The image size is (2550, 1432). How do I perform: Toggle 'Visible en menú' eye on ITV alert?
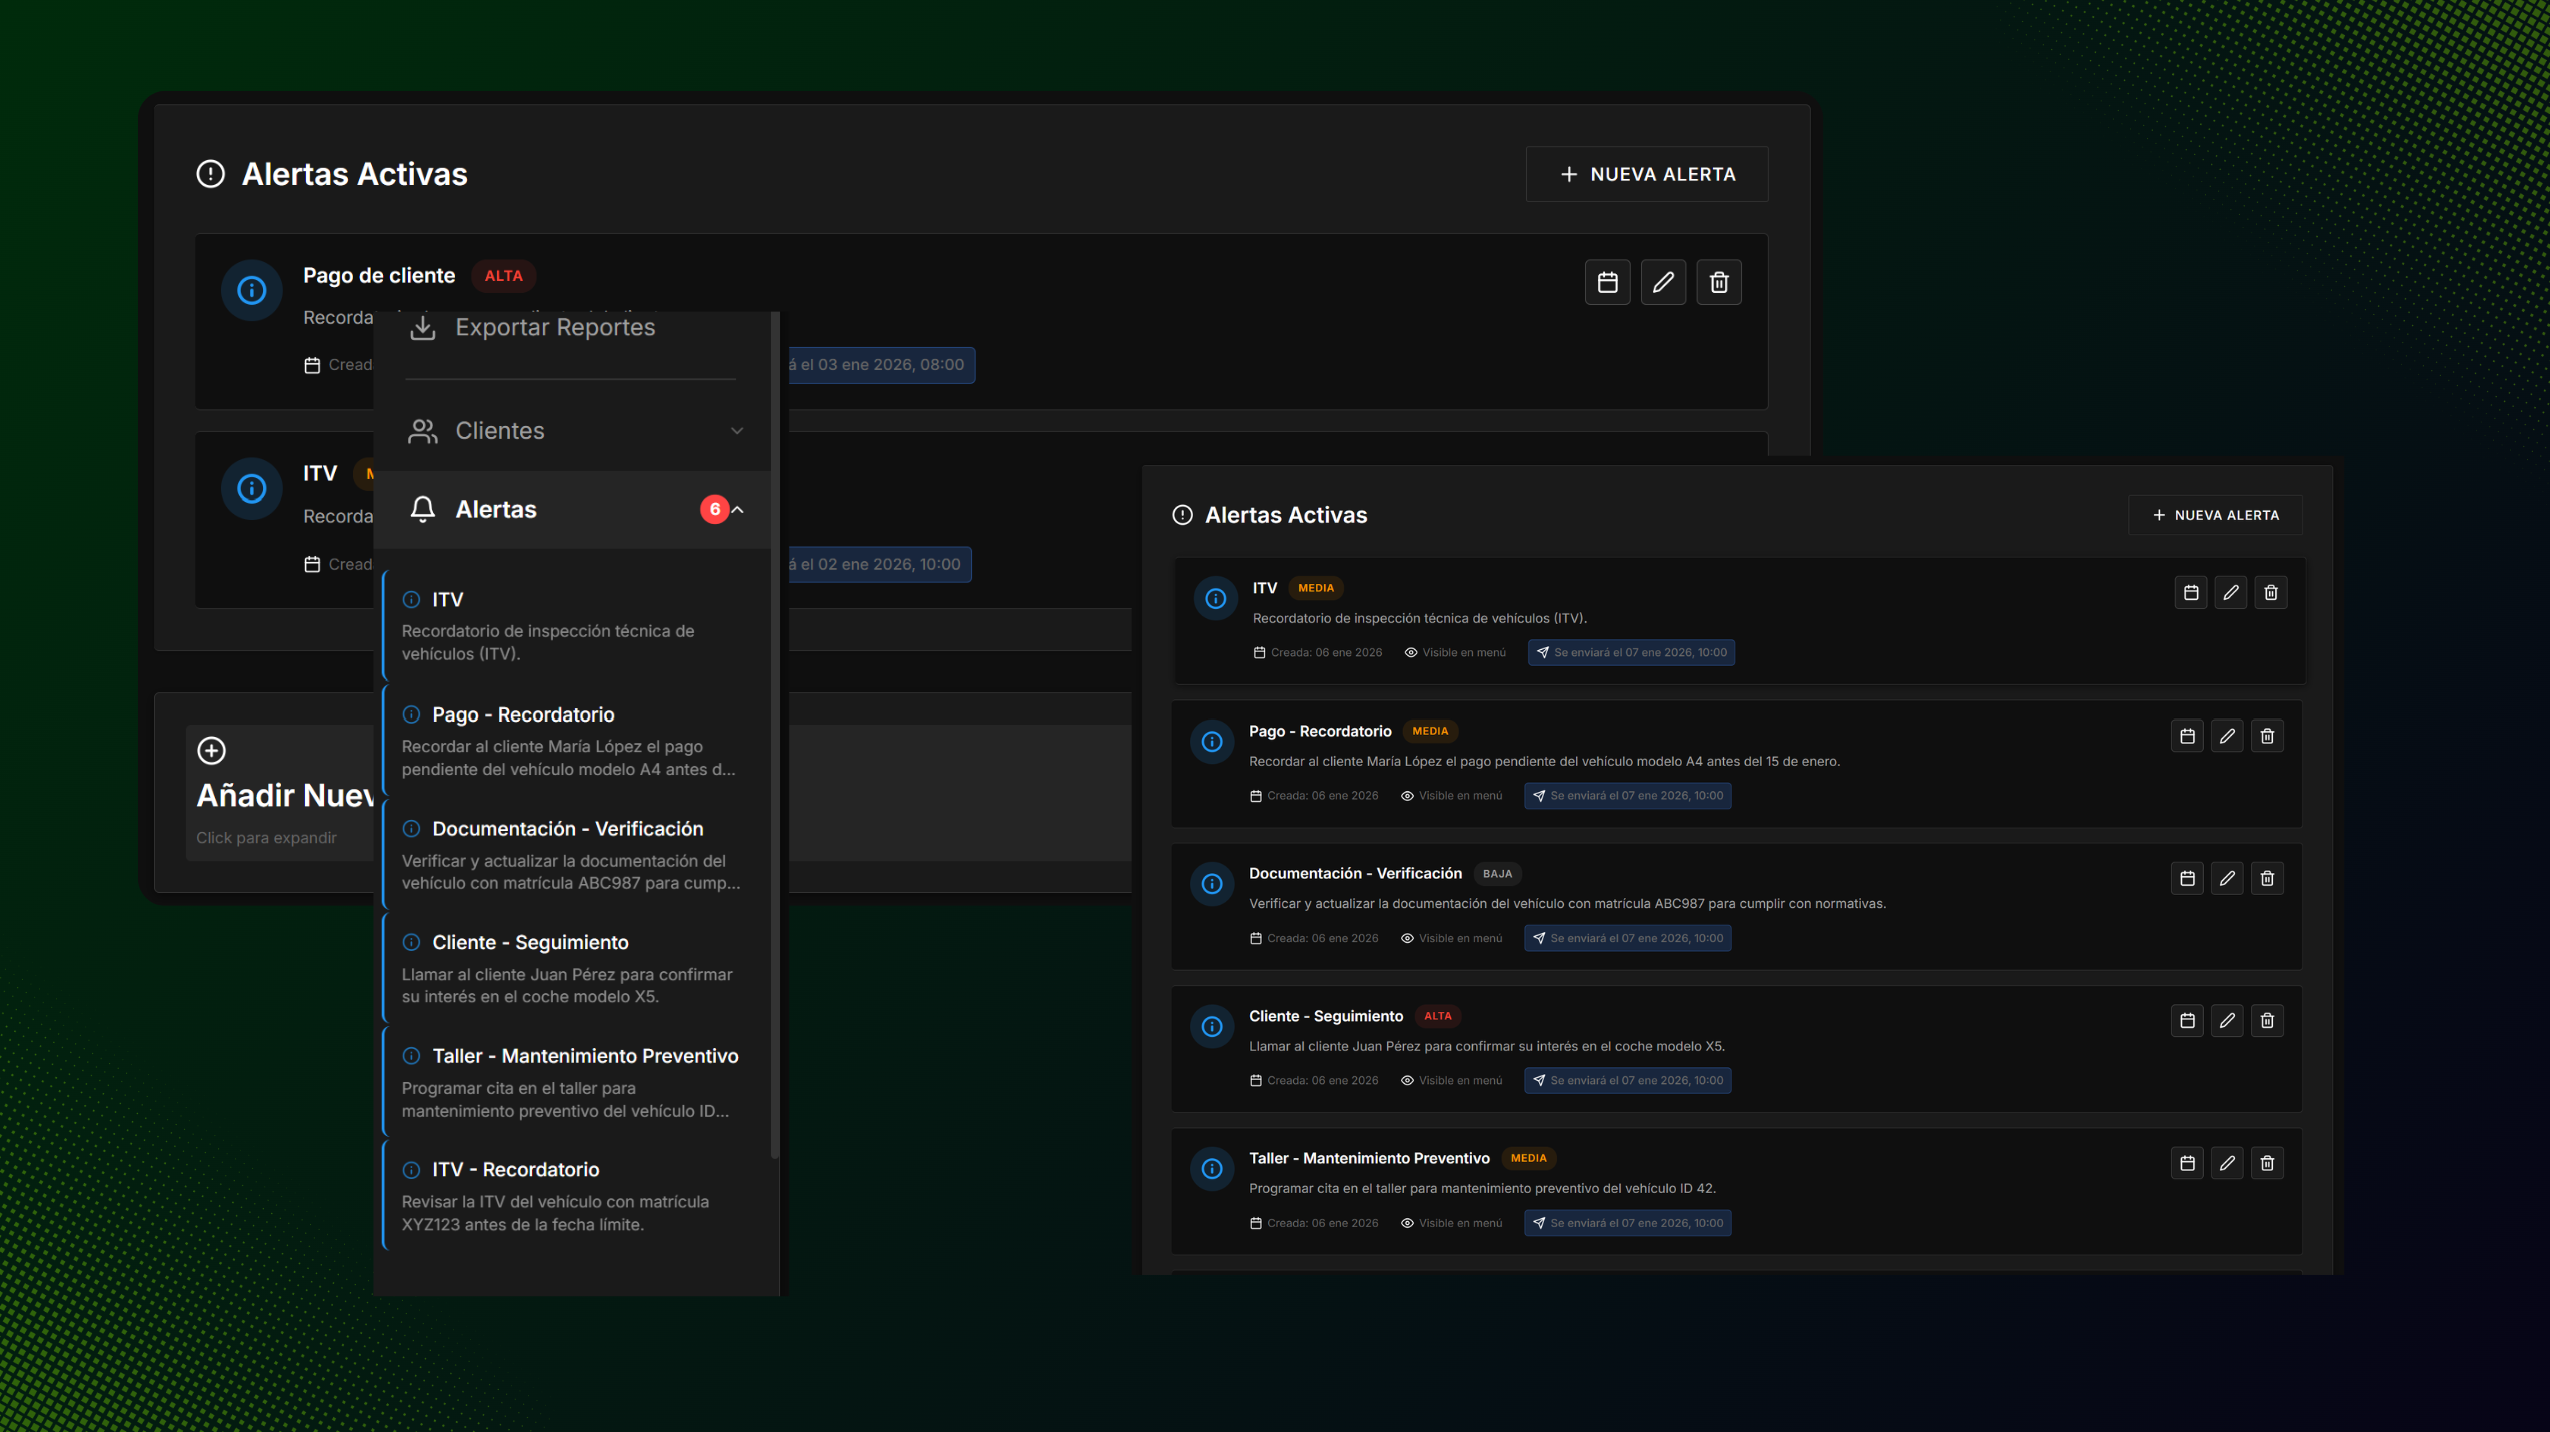coord(1410,653)
